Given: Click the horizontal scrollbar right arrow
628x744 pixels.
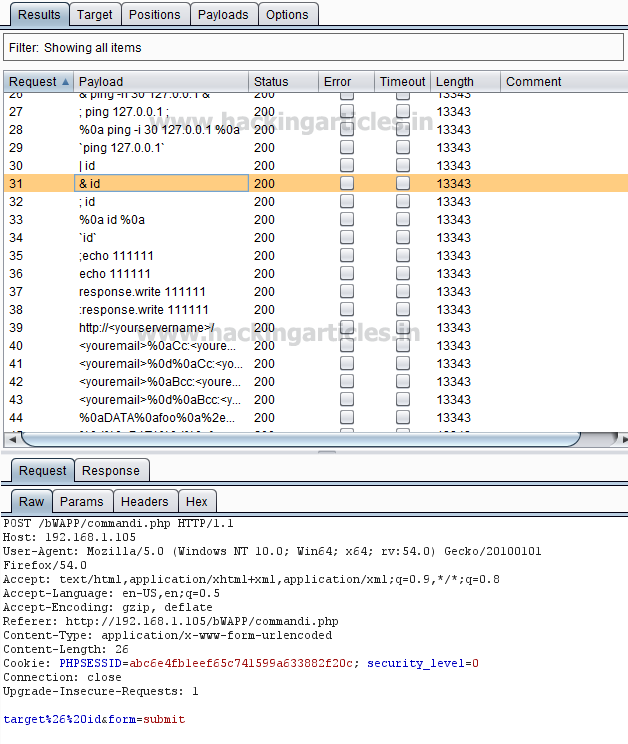Looking at the screenshot, I should pos(624,440).
